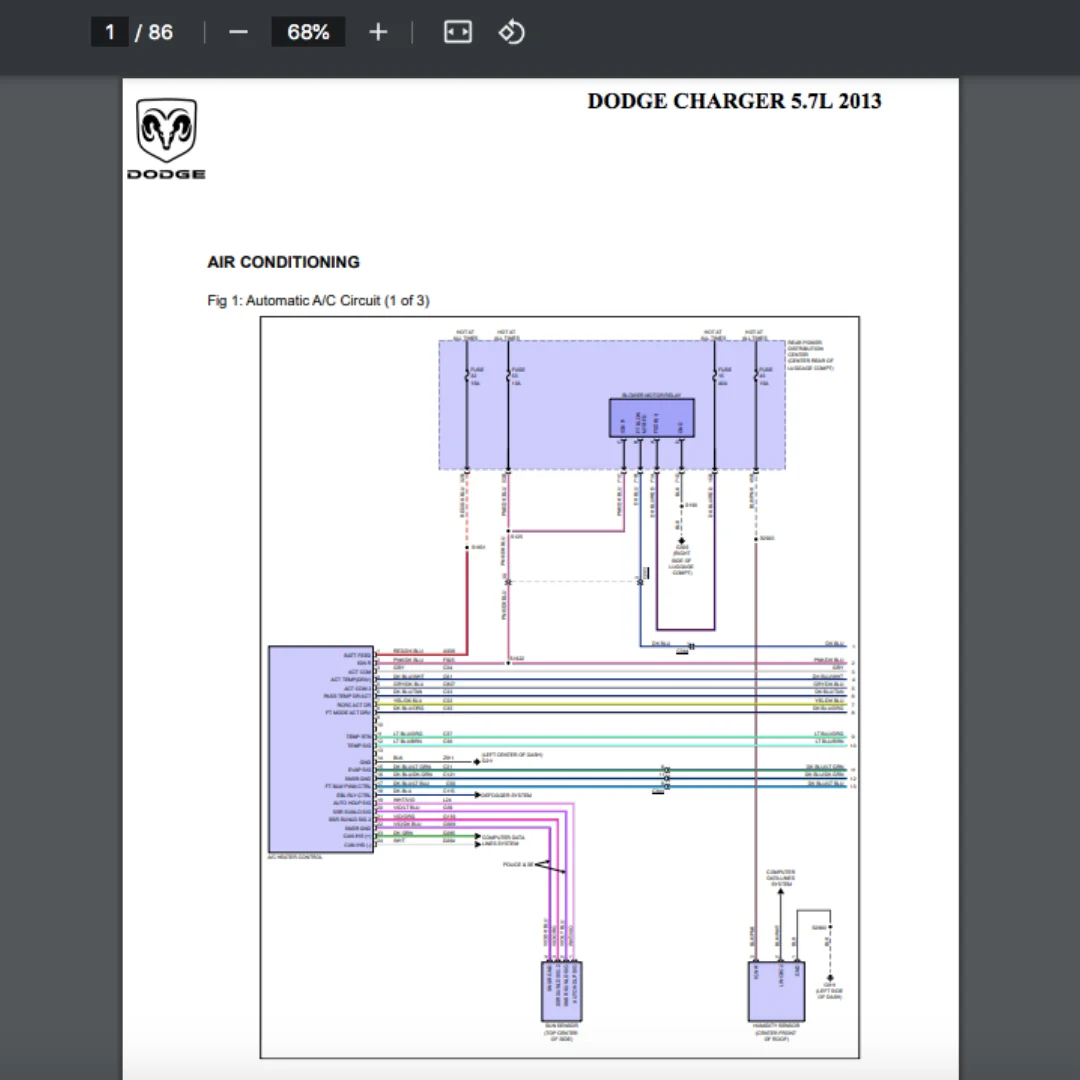Image resolution: width=1080 pixels, height=1080 pixels.
Task: Click the DODGE CHARGER 5.7L 2013 title
Action: 734,101
